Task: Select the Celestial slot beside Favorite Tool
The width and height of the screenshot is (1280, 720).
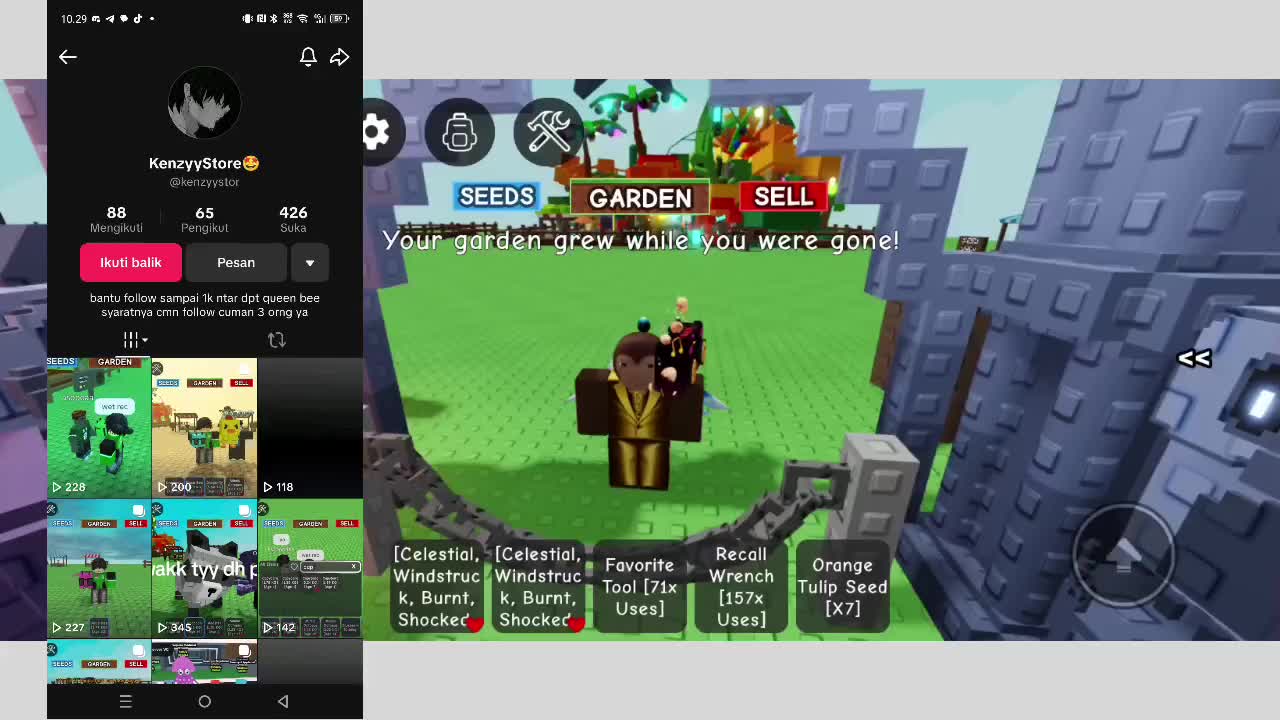Action: [538, 587]
